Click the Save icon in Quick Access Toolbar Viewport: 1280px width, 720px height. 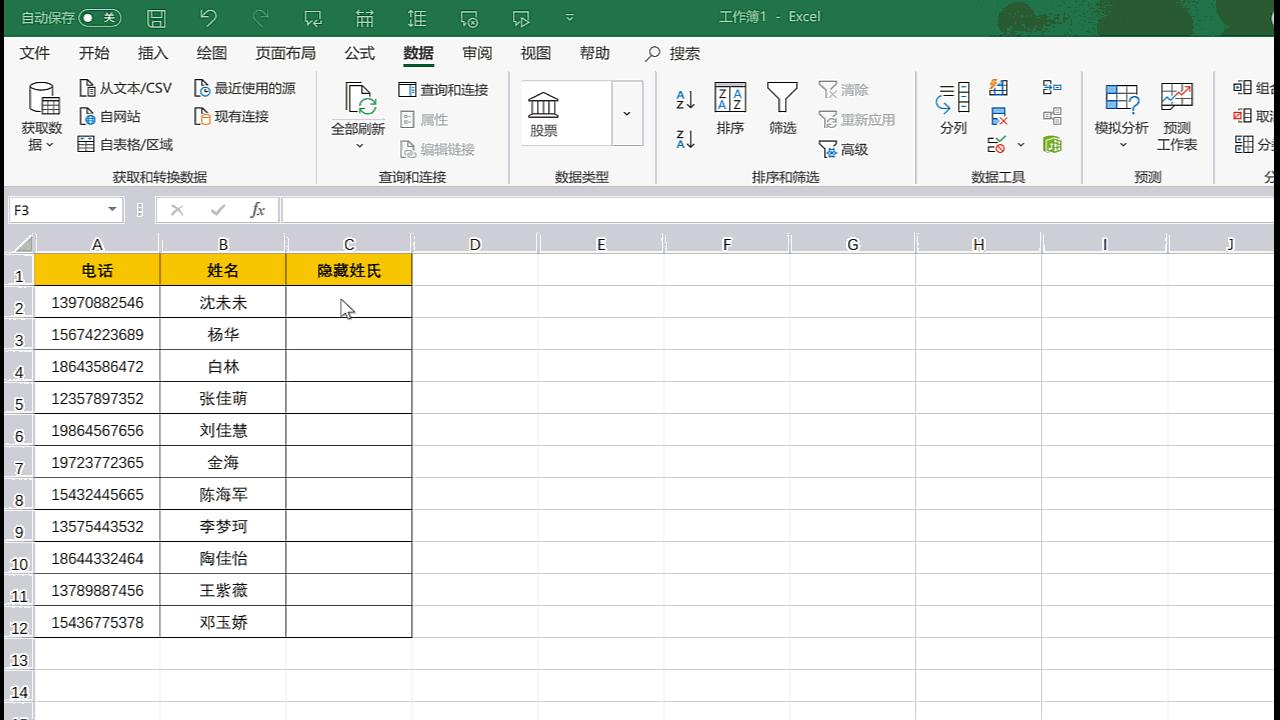click(x=155, y=16)
